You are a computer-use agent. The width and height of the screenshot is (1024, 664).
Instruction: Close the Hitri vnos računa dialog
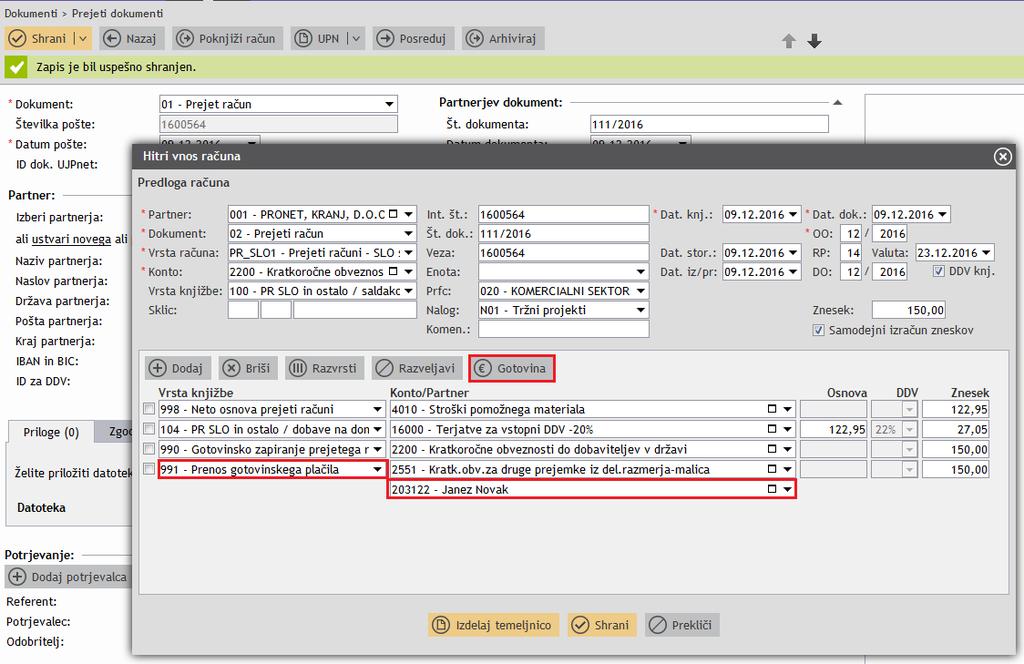pyautogui.click(x=1002, y=156)
